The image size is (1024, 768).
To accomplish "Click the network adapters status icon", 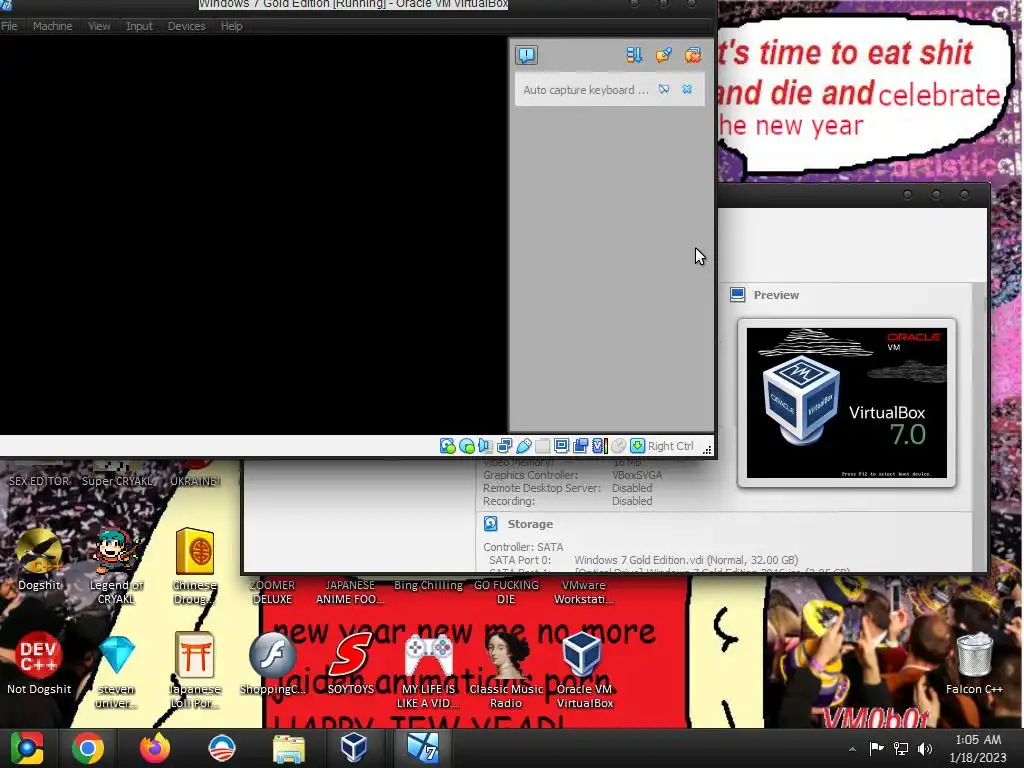I will 504,446.
